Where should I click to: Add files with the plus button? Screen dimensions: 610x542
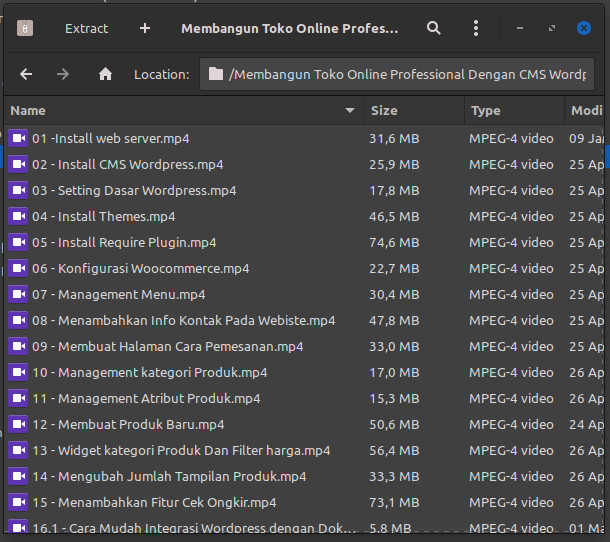tap(145, 28)
